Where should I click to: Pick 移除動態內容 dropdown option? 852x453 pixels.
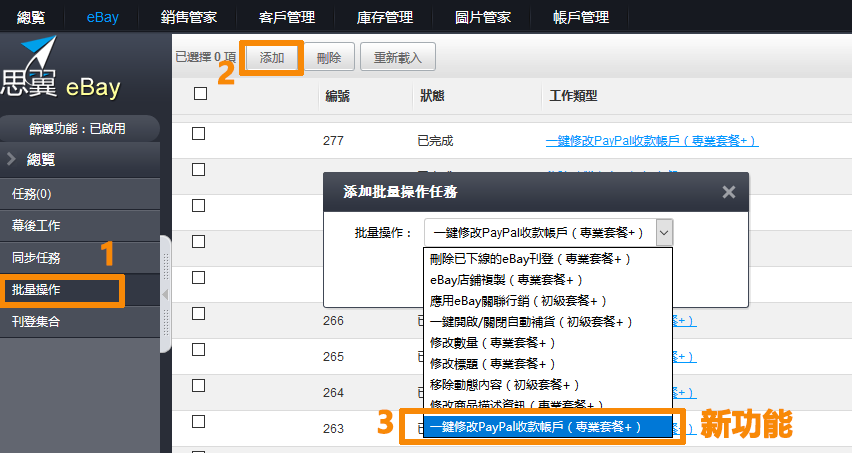[x=548, y=385]
